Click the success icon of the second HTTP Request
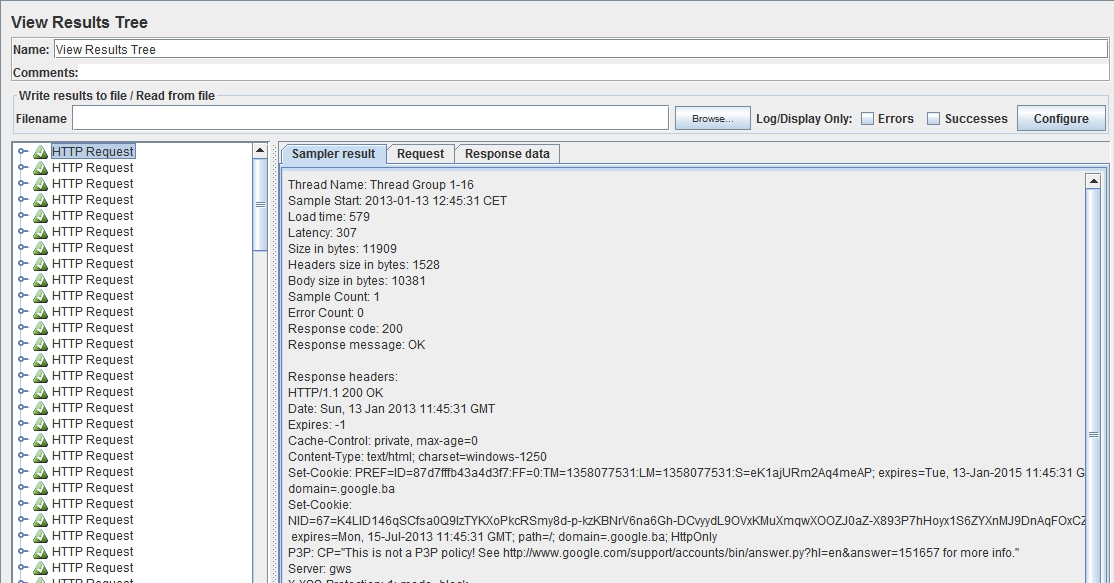The image size is (1114, 583). [41, 168]
